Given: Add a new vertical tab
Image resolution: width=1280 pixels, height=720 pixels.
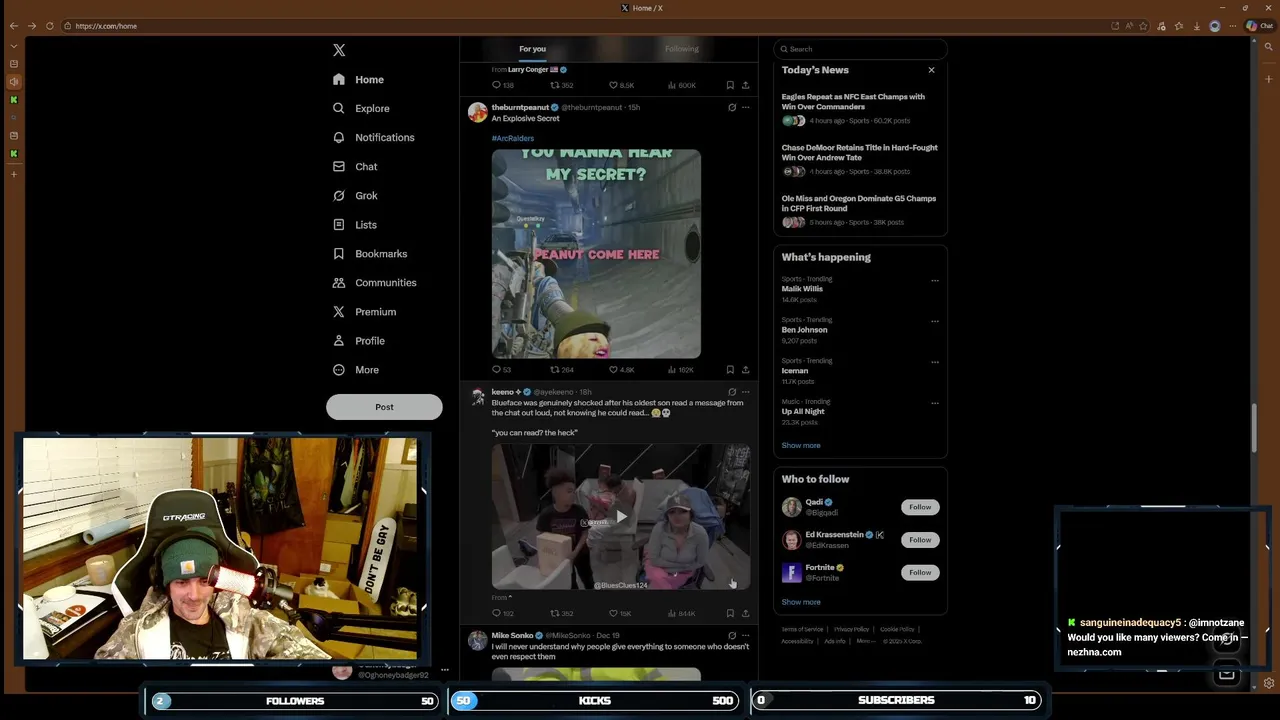Looking at the screenshot, I should [x=13, y=174].
